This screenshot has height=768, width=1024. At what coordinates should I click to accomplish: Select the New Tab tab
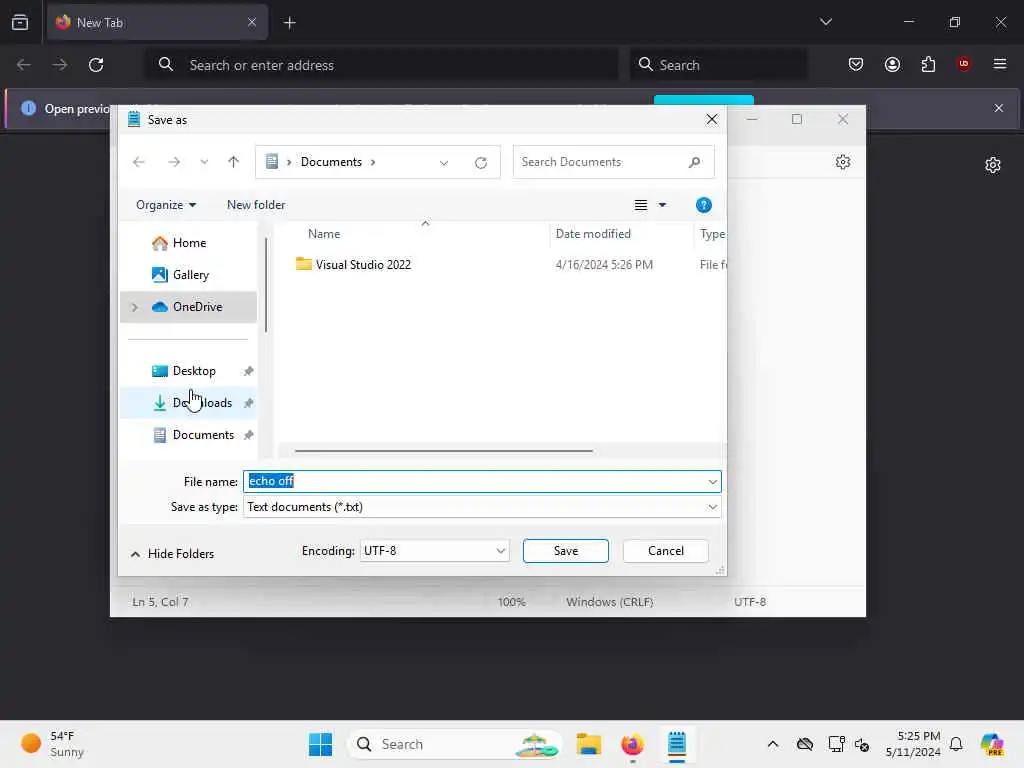click(x=157, y=22)
